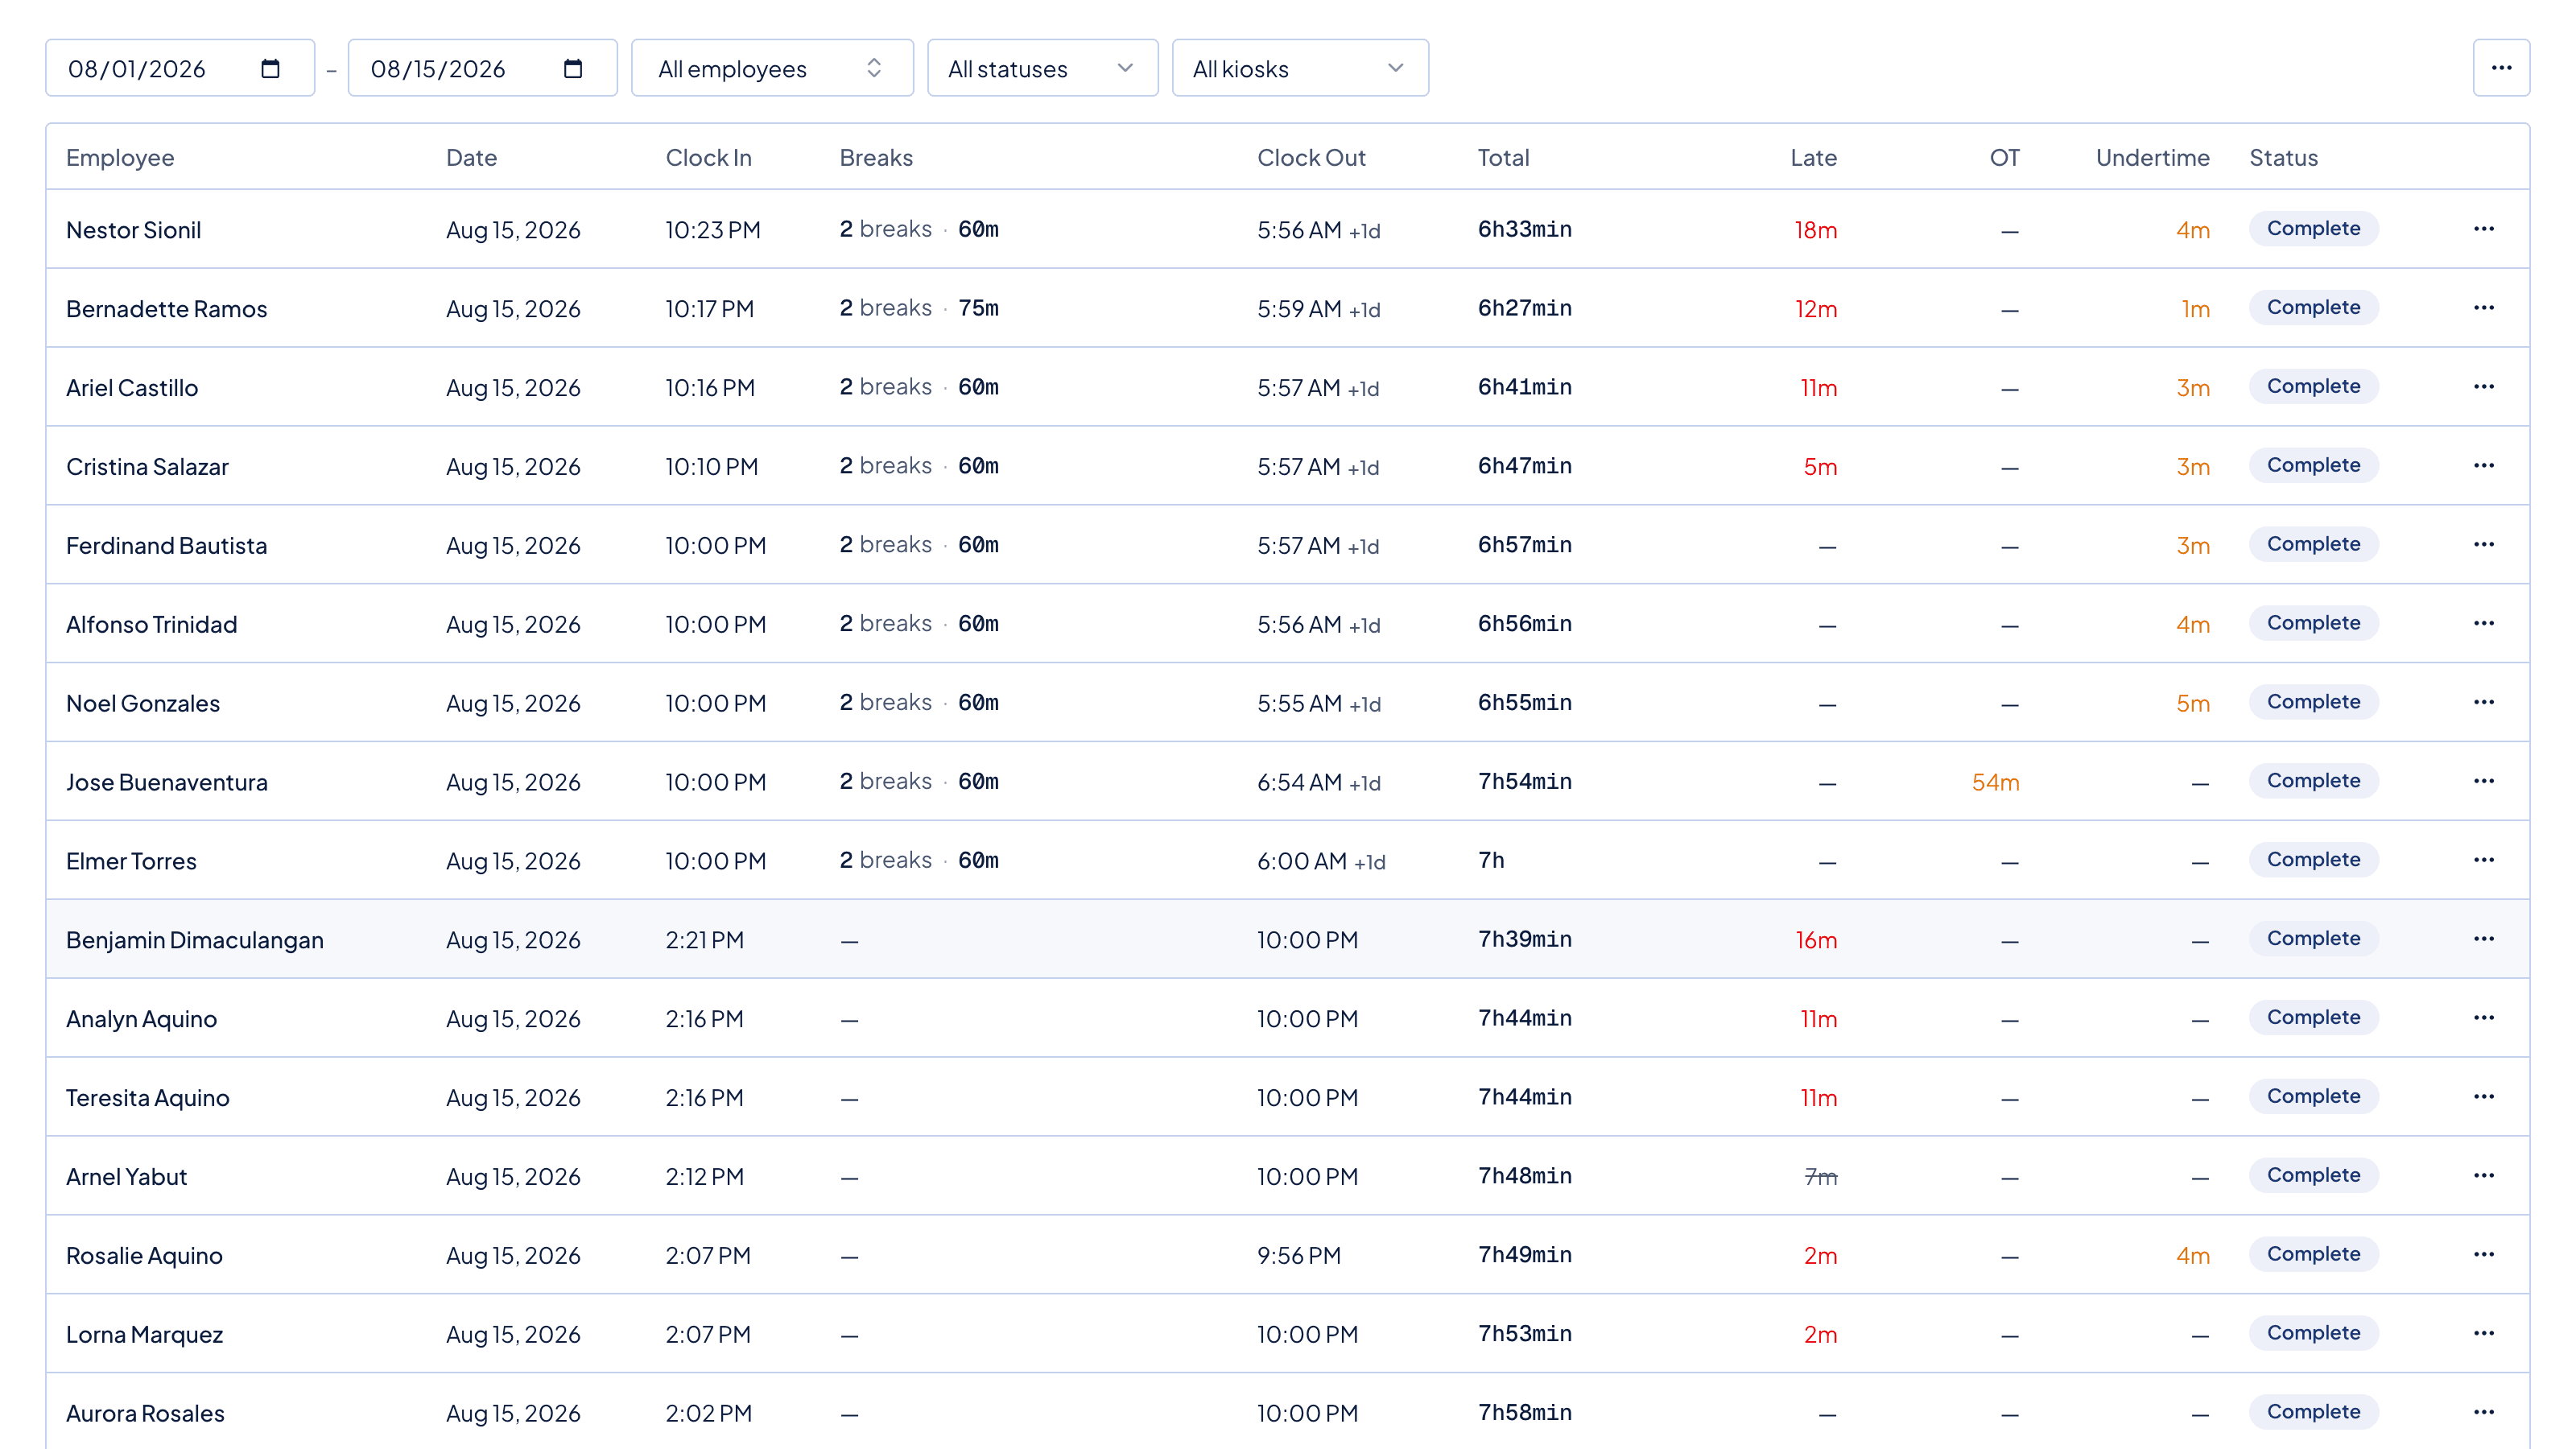Click 7h44min total for Analyn Aquino
2576x1449 pixels.
1525,1018
